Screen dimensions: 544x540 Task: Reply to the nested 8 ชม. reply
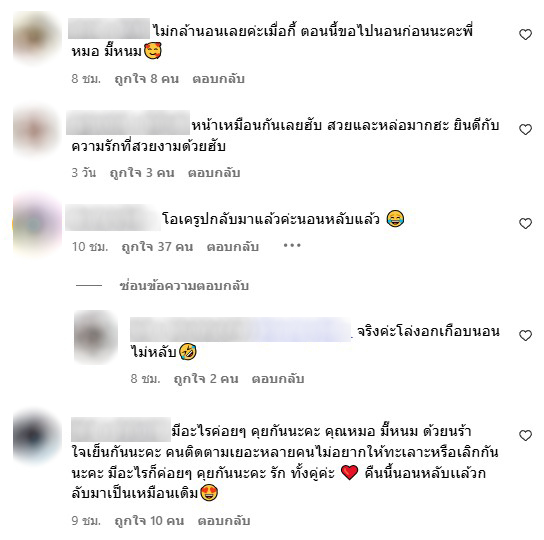coord(278,379)
